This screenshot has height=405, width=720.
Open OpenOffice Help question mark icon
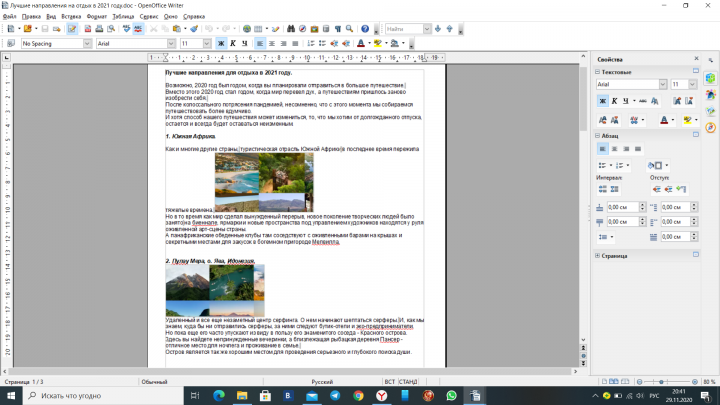(x=365, y=29)
